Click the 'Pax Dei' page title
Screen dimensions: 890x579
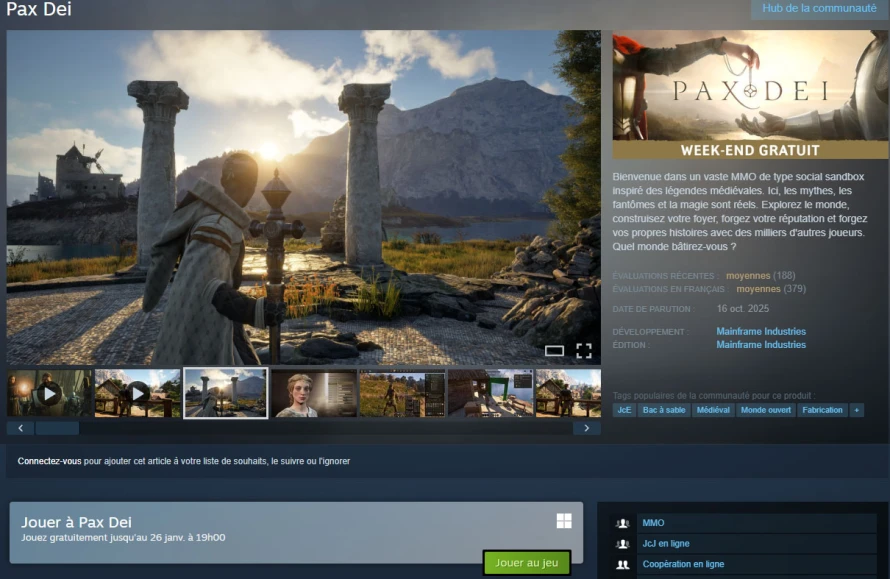(39, 9)
